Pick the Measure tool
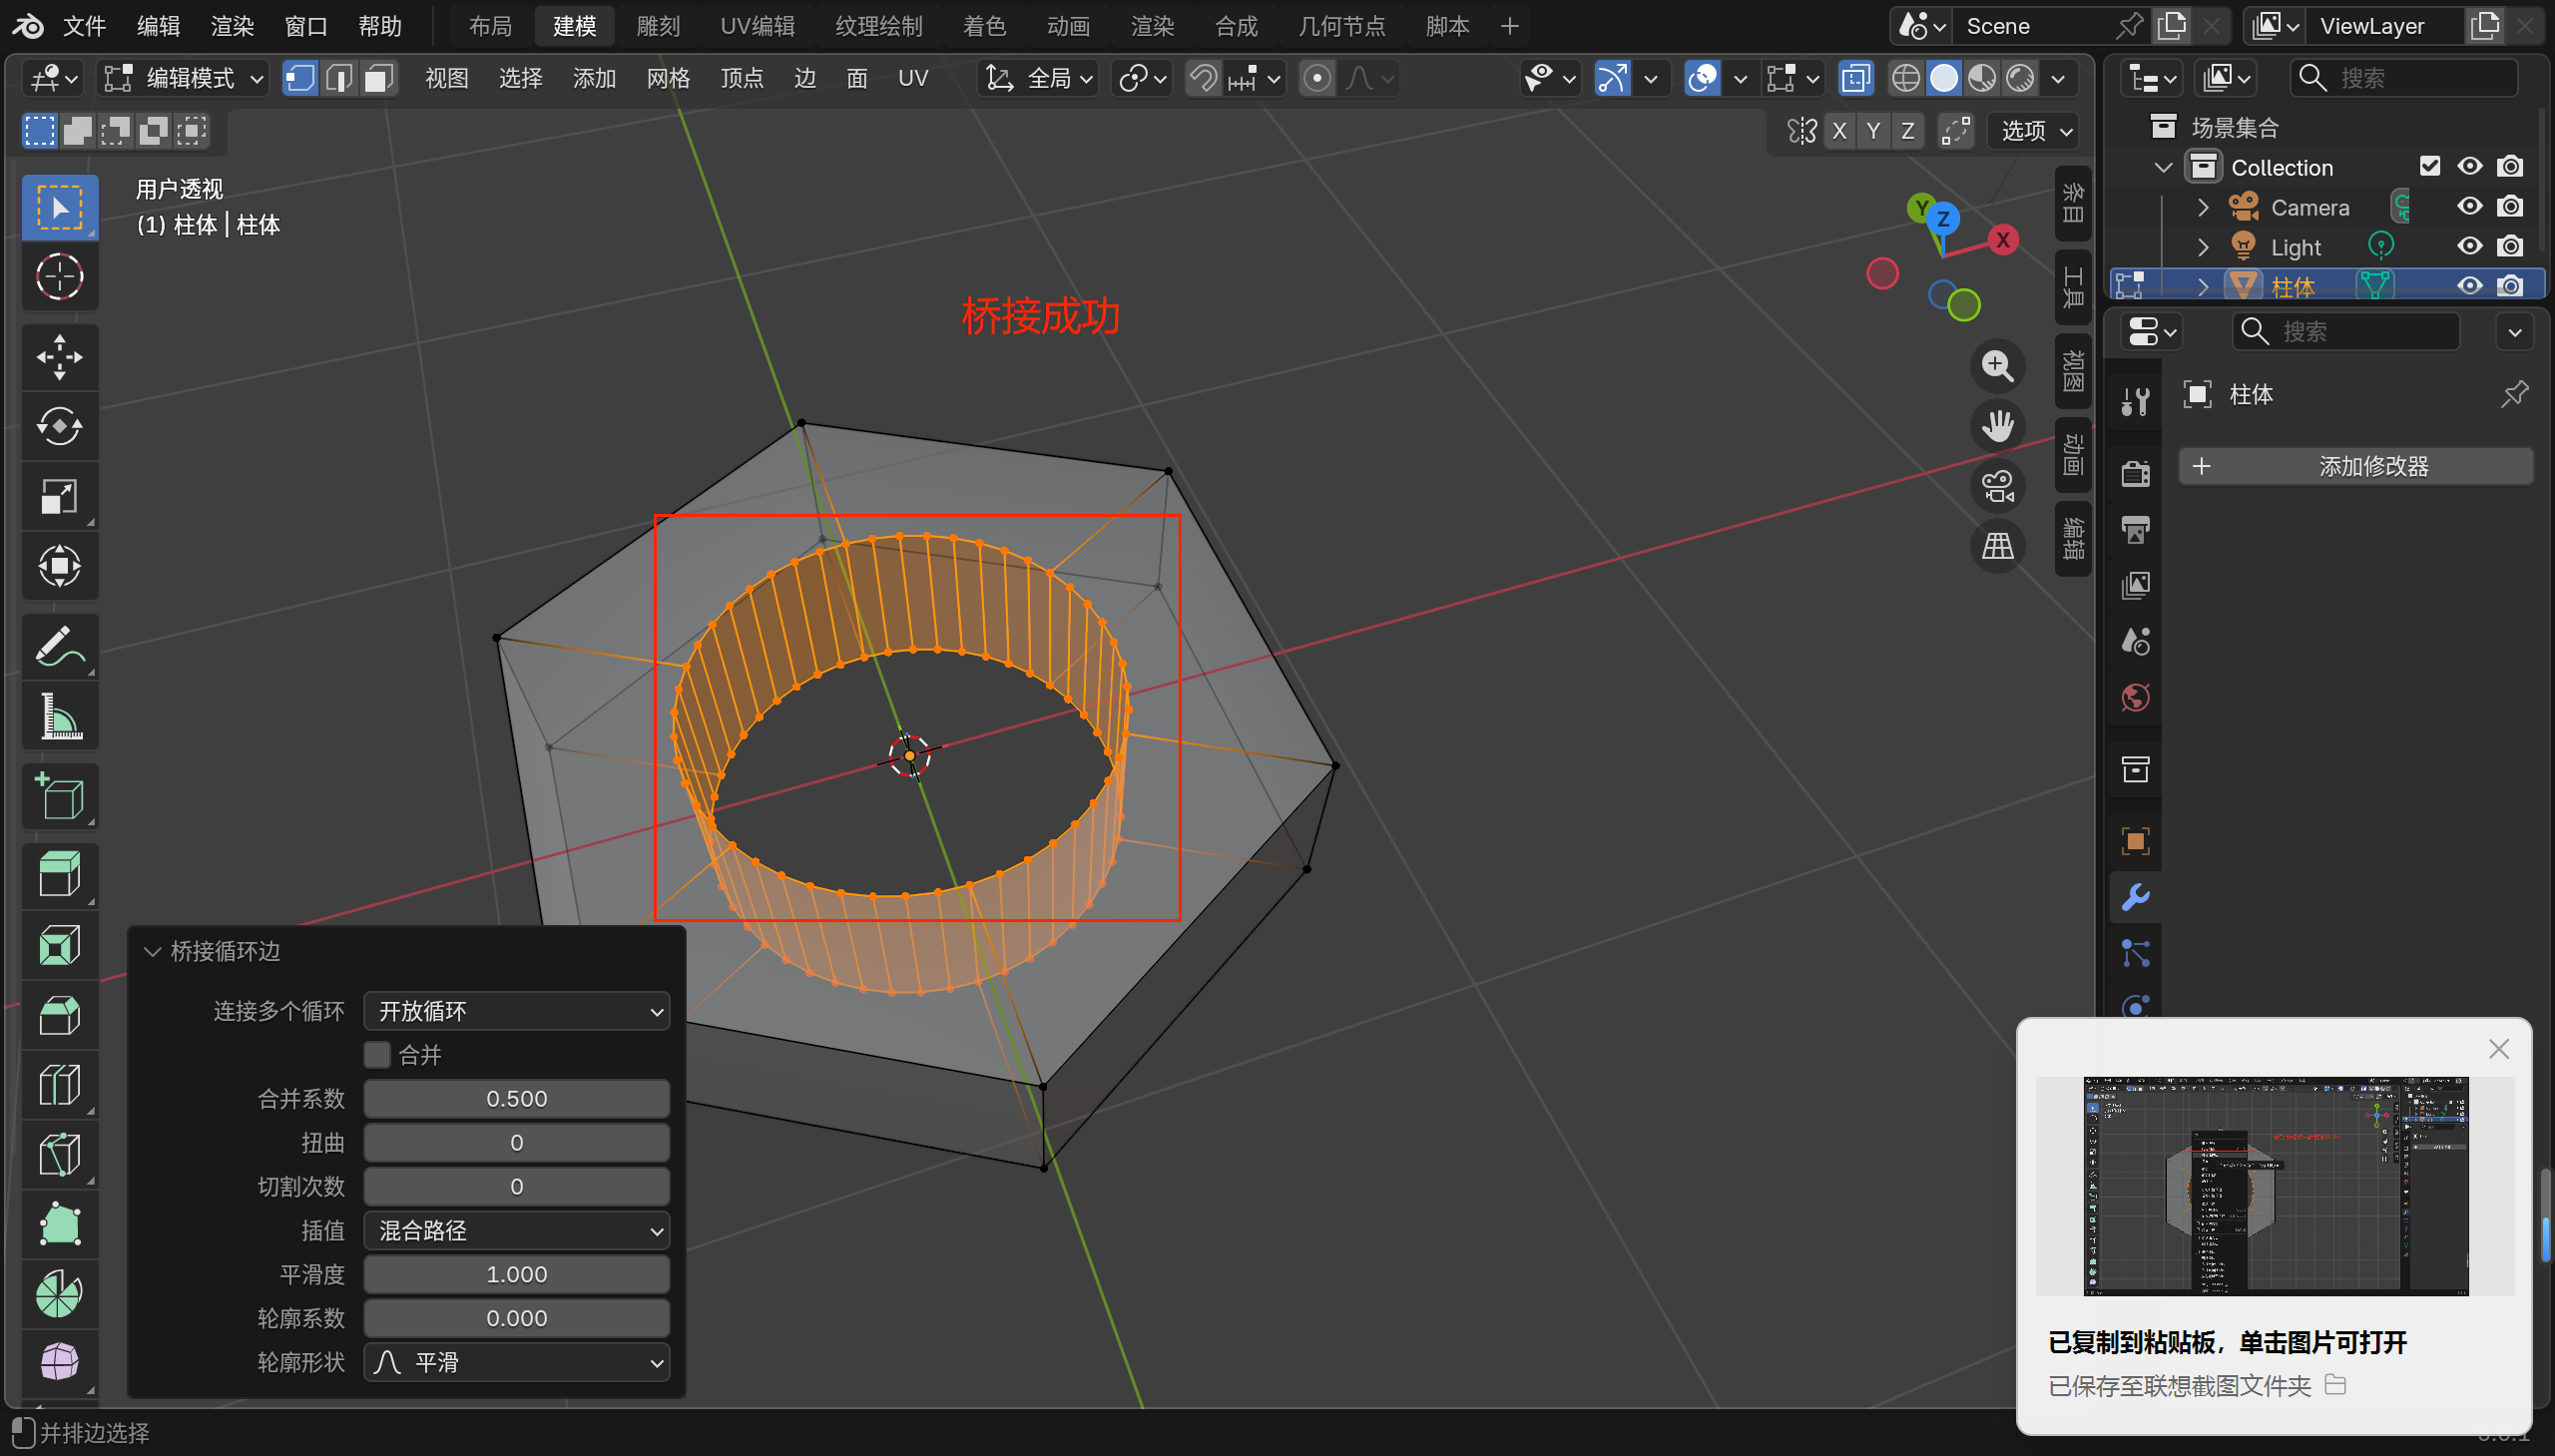This screenshot has width=2555, height=1456. [59, 717]
